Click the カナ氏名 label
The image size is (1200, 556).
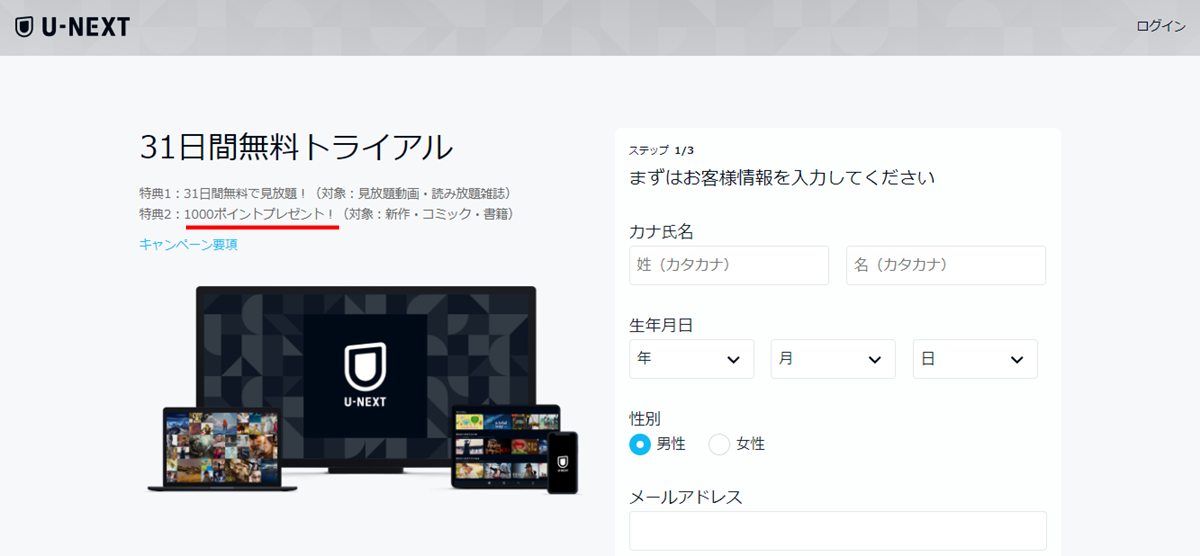[x=661, y=231]
